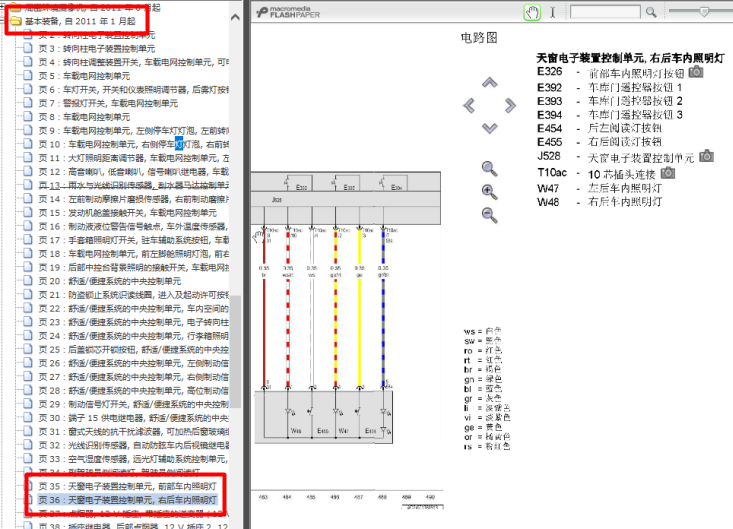The height and width of the screenshot is (529, 733).
Task: Click the 电路图 heading
Action: pos(479,37)
